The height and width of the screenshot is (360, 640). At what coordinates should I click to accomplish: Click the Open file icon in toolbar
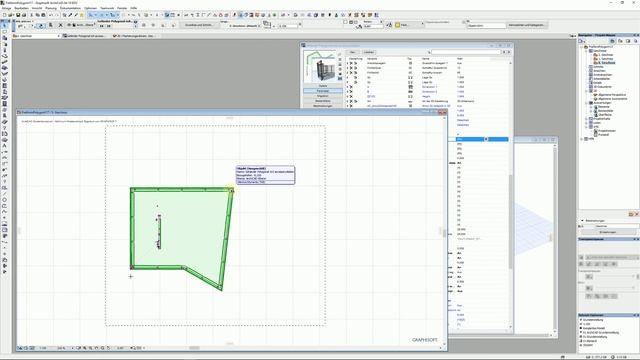[x=11, y=15]
